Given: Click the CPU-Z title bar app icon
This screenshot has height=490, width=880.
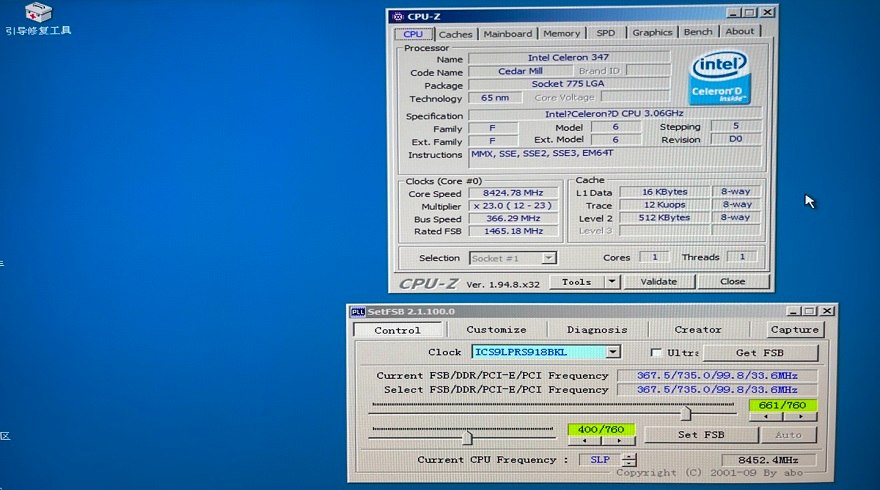Looking at the screenshot, I should [398, 16].
